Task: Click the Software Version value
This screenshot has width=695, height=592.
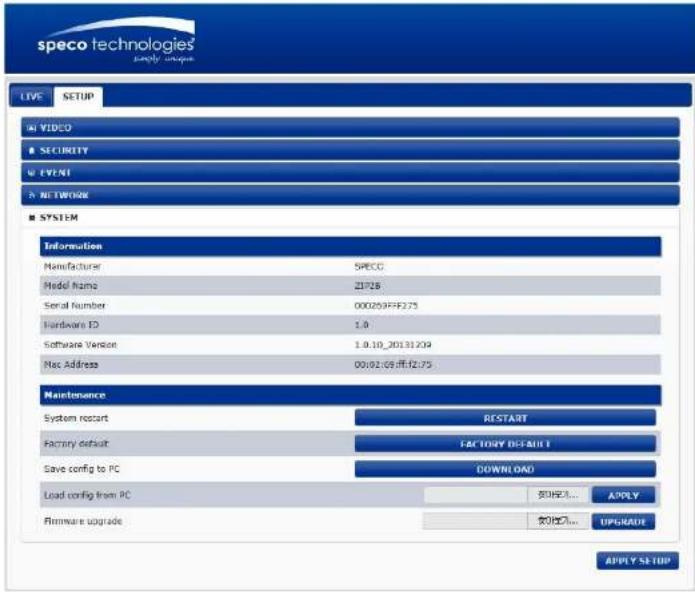Action: (x=393, y=345)
